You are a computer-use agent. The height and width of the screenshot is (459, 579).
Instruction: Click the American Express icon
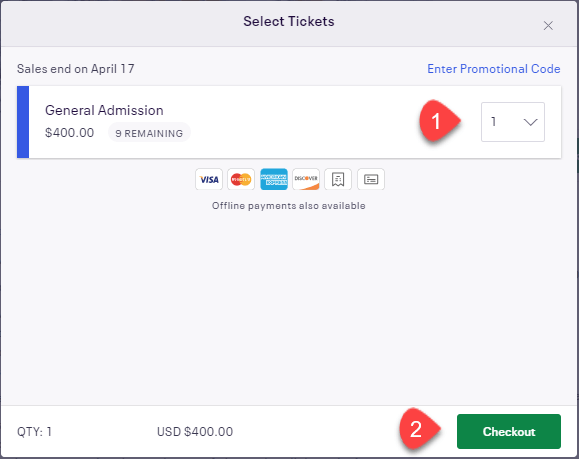(274, 179)
